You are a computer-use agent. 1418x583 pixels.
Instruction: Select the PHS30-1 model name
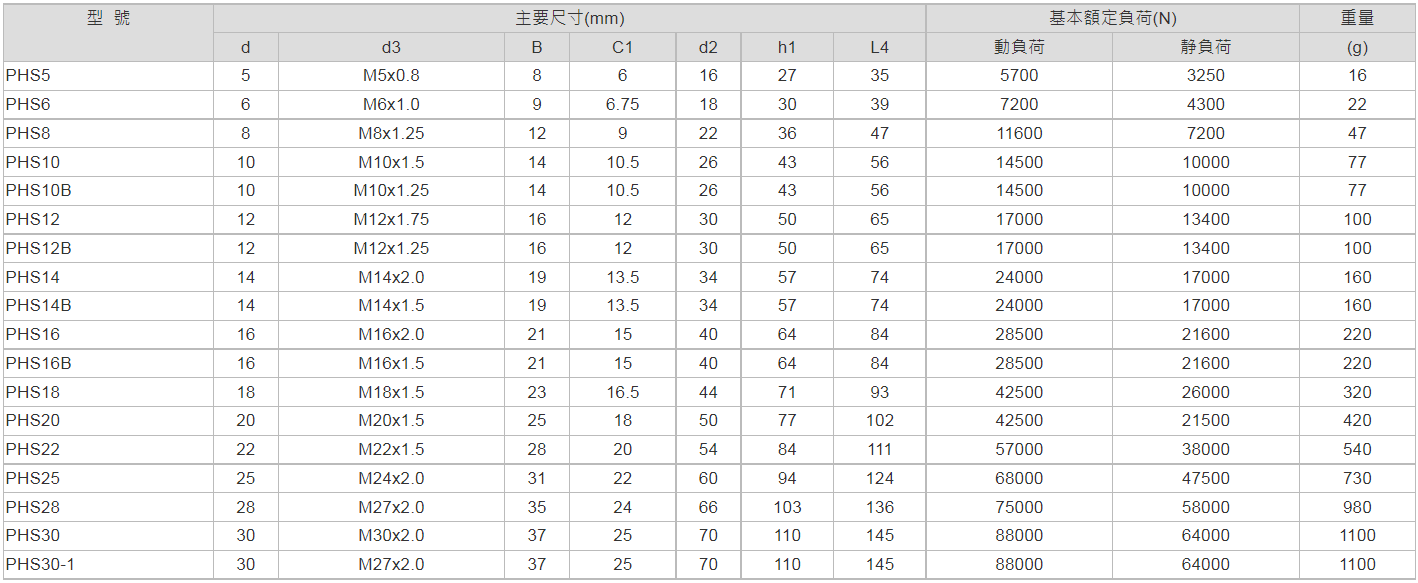(40, 564)
